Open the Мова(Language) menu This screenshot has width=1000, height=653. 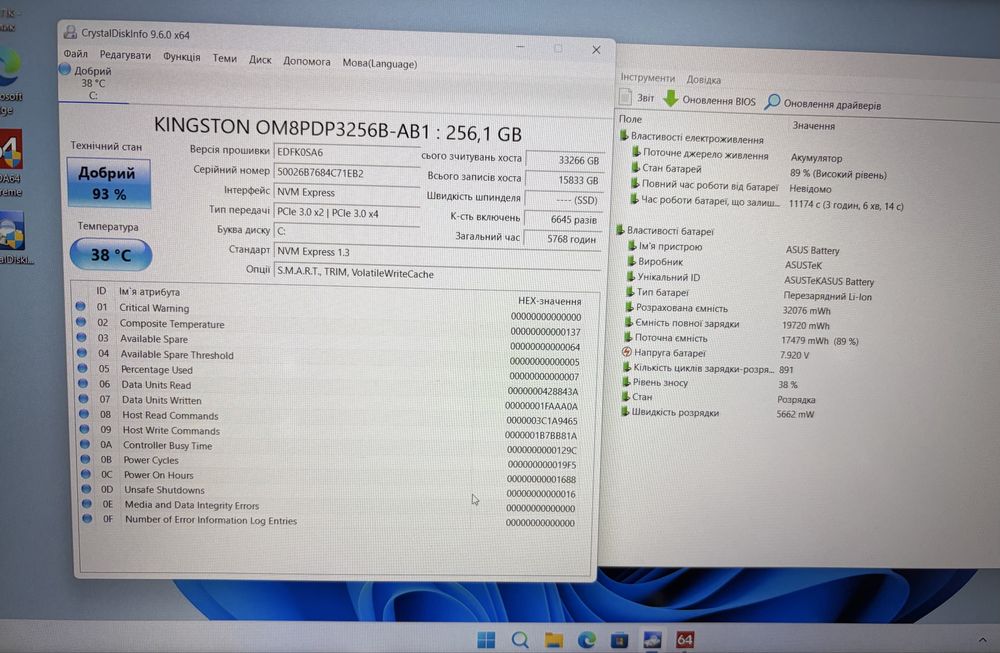379,63
